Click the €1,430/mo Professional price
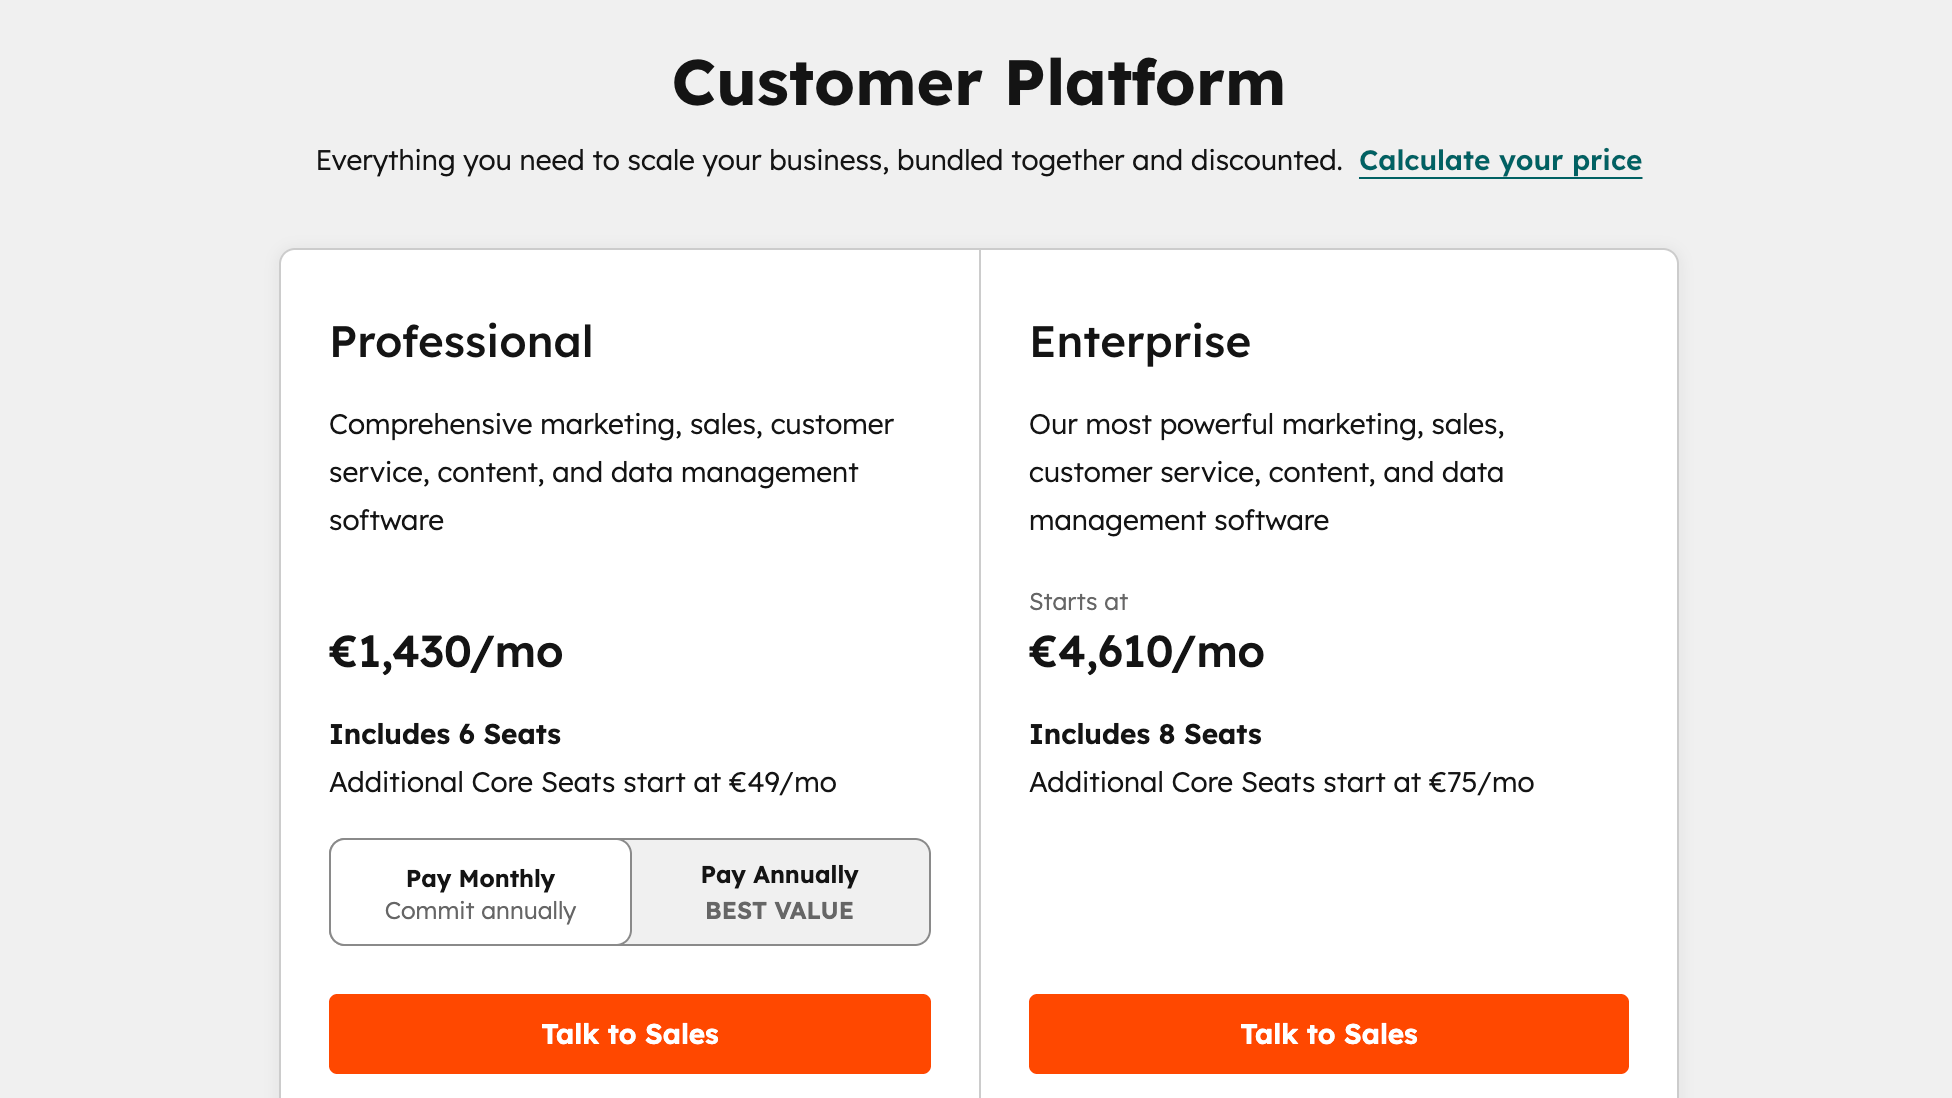This screenshot has width=1952, height=1098. click(x=447, y=652)
